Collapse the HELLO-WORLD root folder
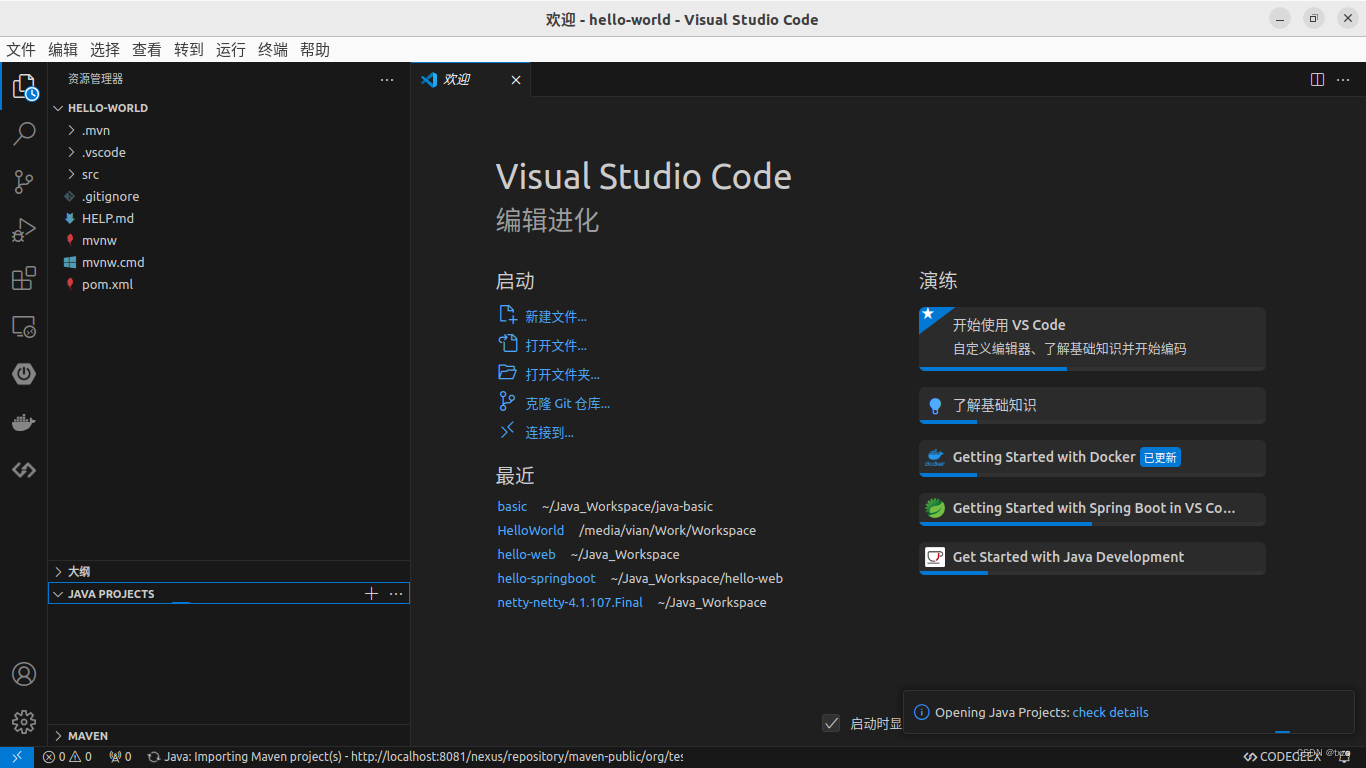This screenshot has width=1366, height=768. click(x=228, y=108)
